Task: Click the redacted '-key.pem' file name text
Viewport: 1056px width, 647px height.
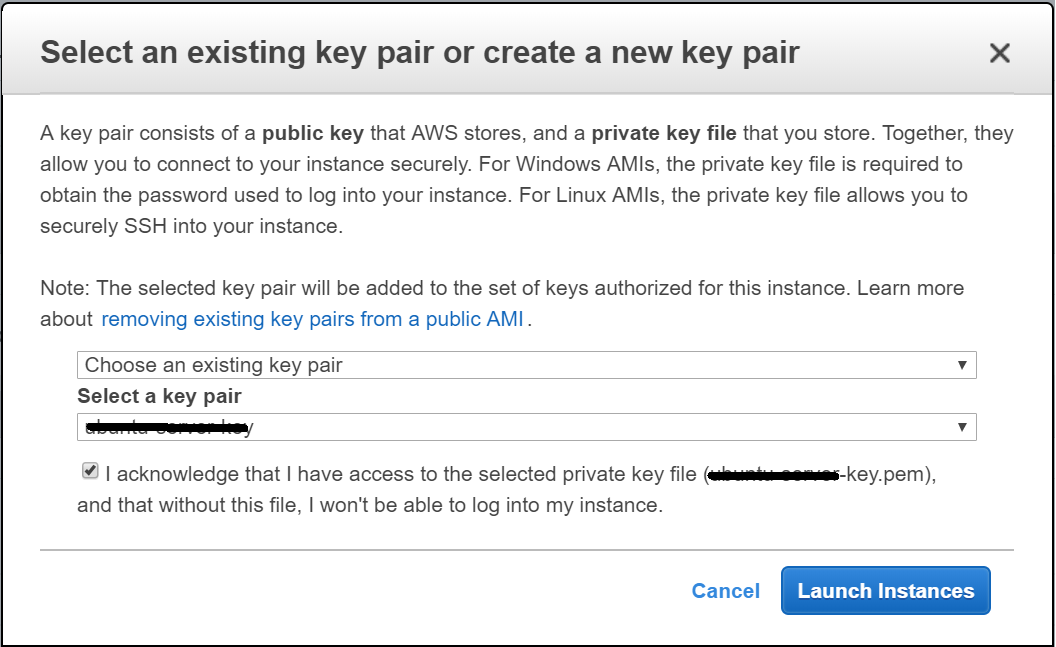Action: pyautogui.click(x=820, y=475)
